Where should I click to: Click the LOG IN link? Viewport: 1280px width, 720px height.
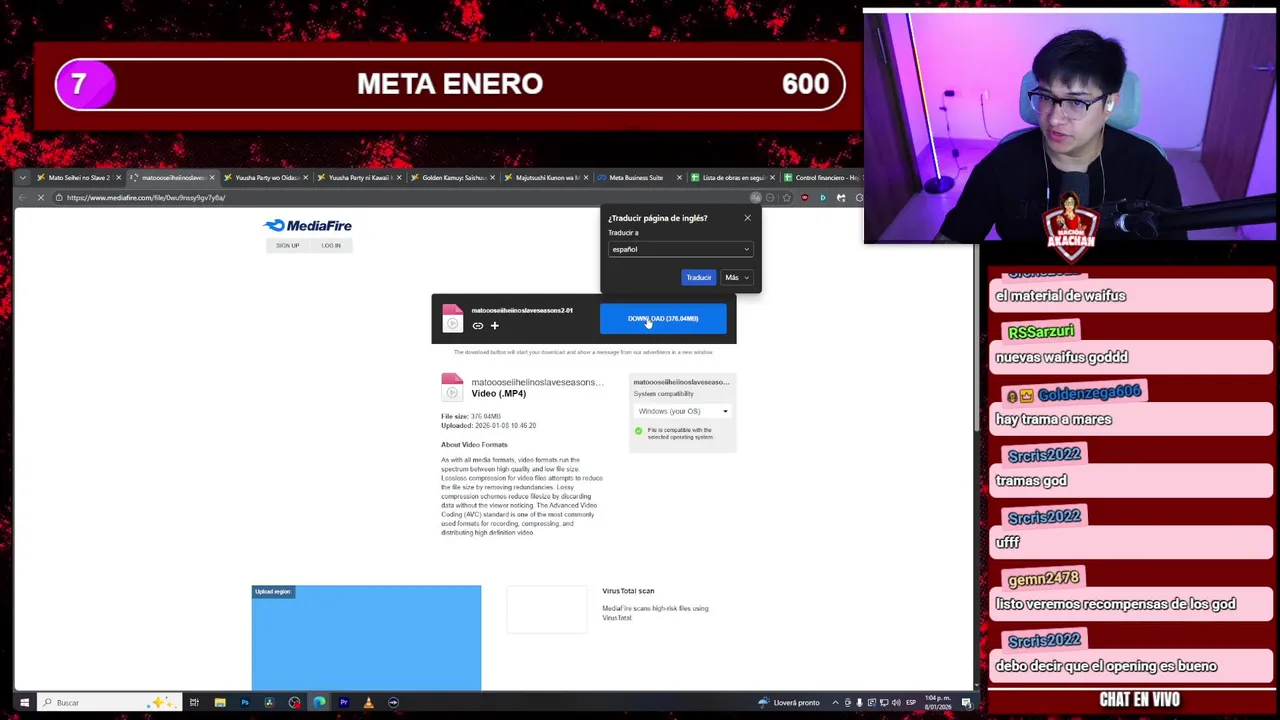(x=331, y=245)
